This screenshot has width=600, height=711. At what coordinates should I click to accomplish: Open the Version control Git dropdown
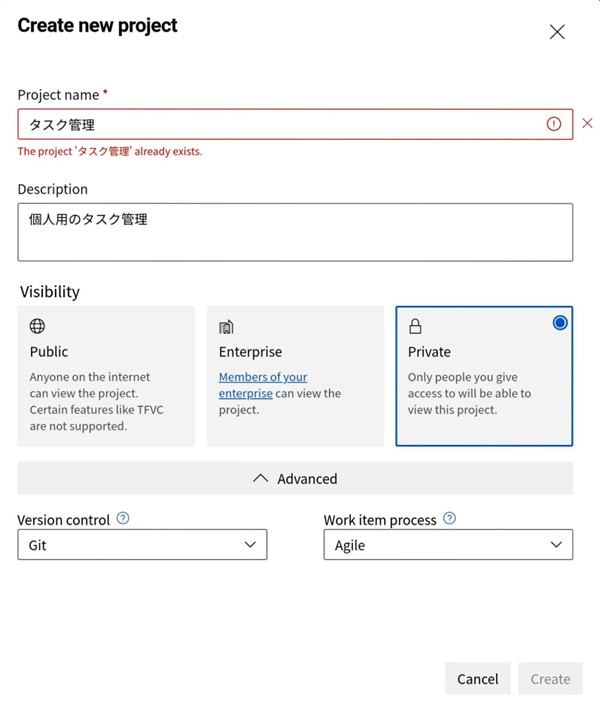click(x=142, y=545)
